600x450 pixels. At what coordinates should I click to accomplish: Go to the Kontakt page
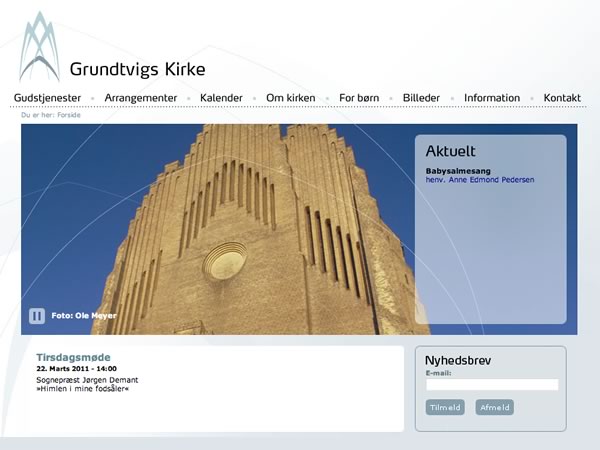562,98
